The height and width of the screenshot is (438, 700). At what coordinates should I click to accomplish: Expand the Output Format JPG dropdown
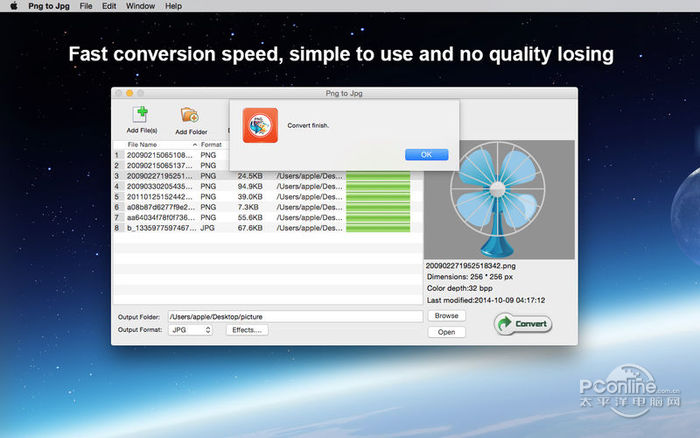pyautogui.click(x=190, y=330)
